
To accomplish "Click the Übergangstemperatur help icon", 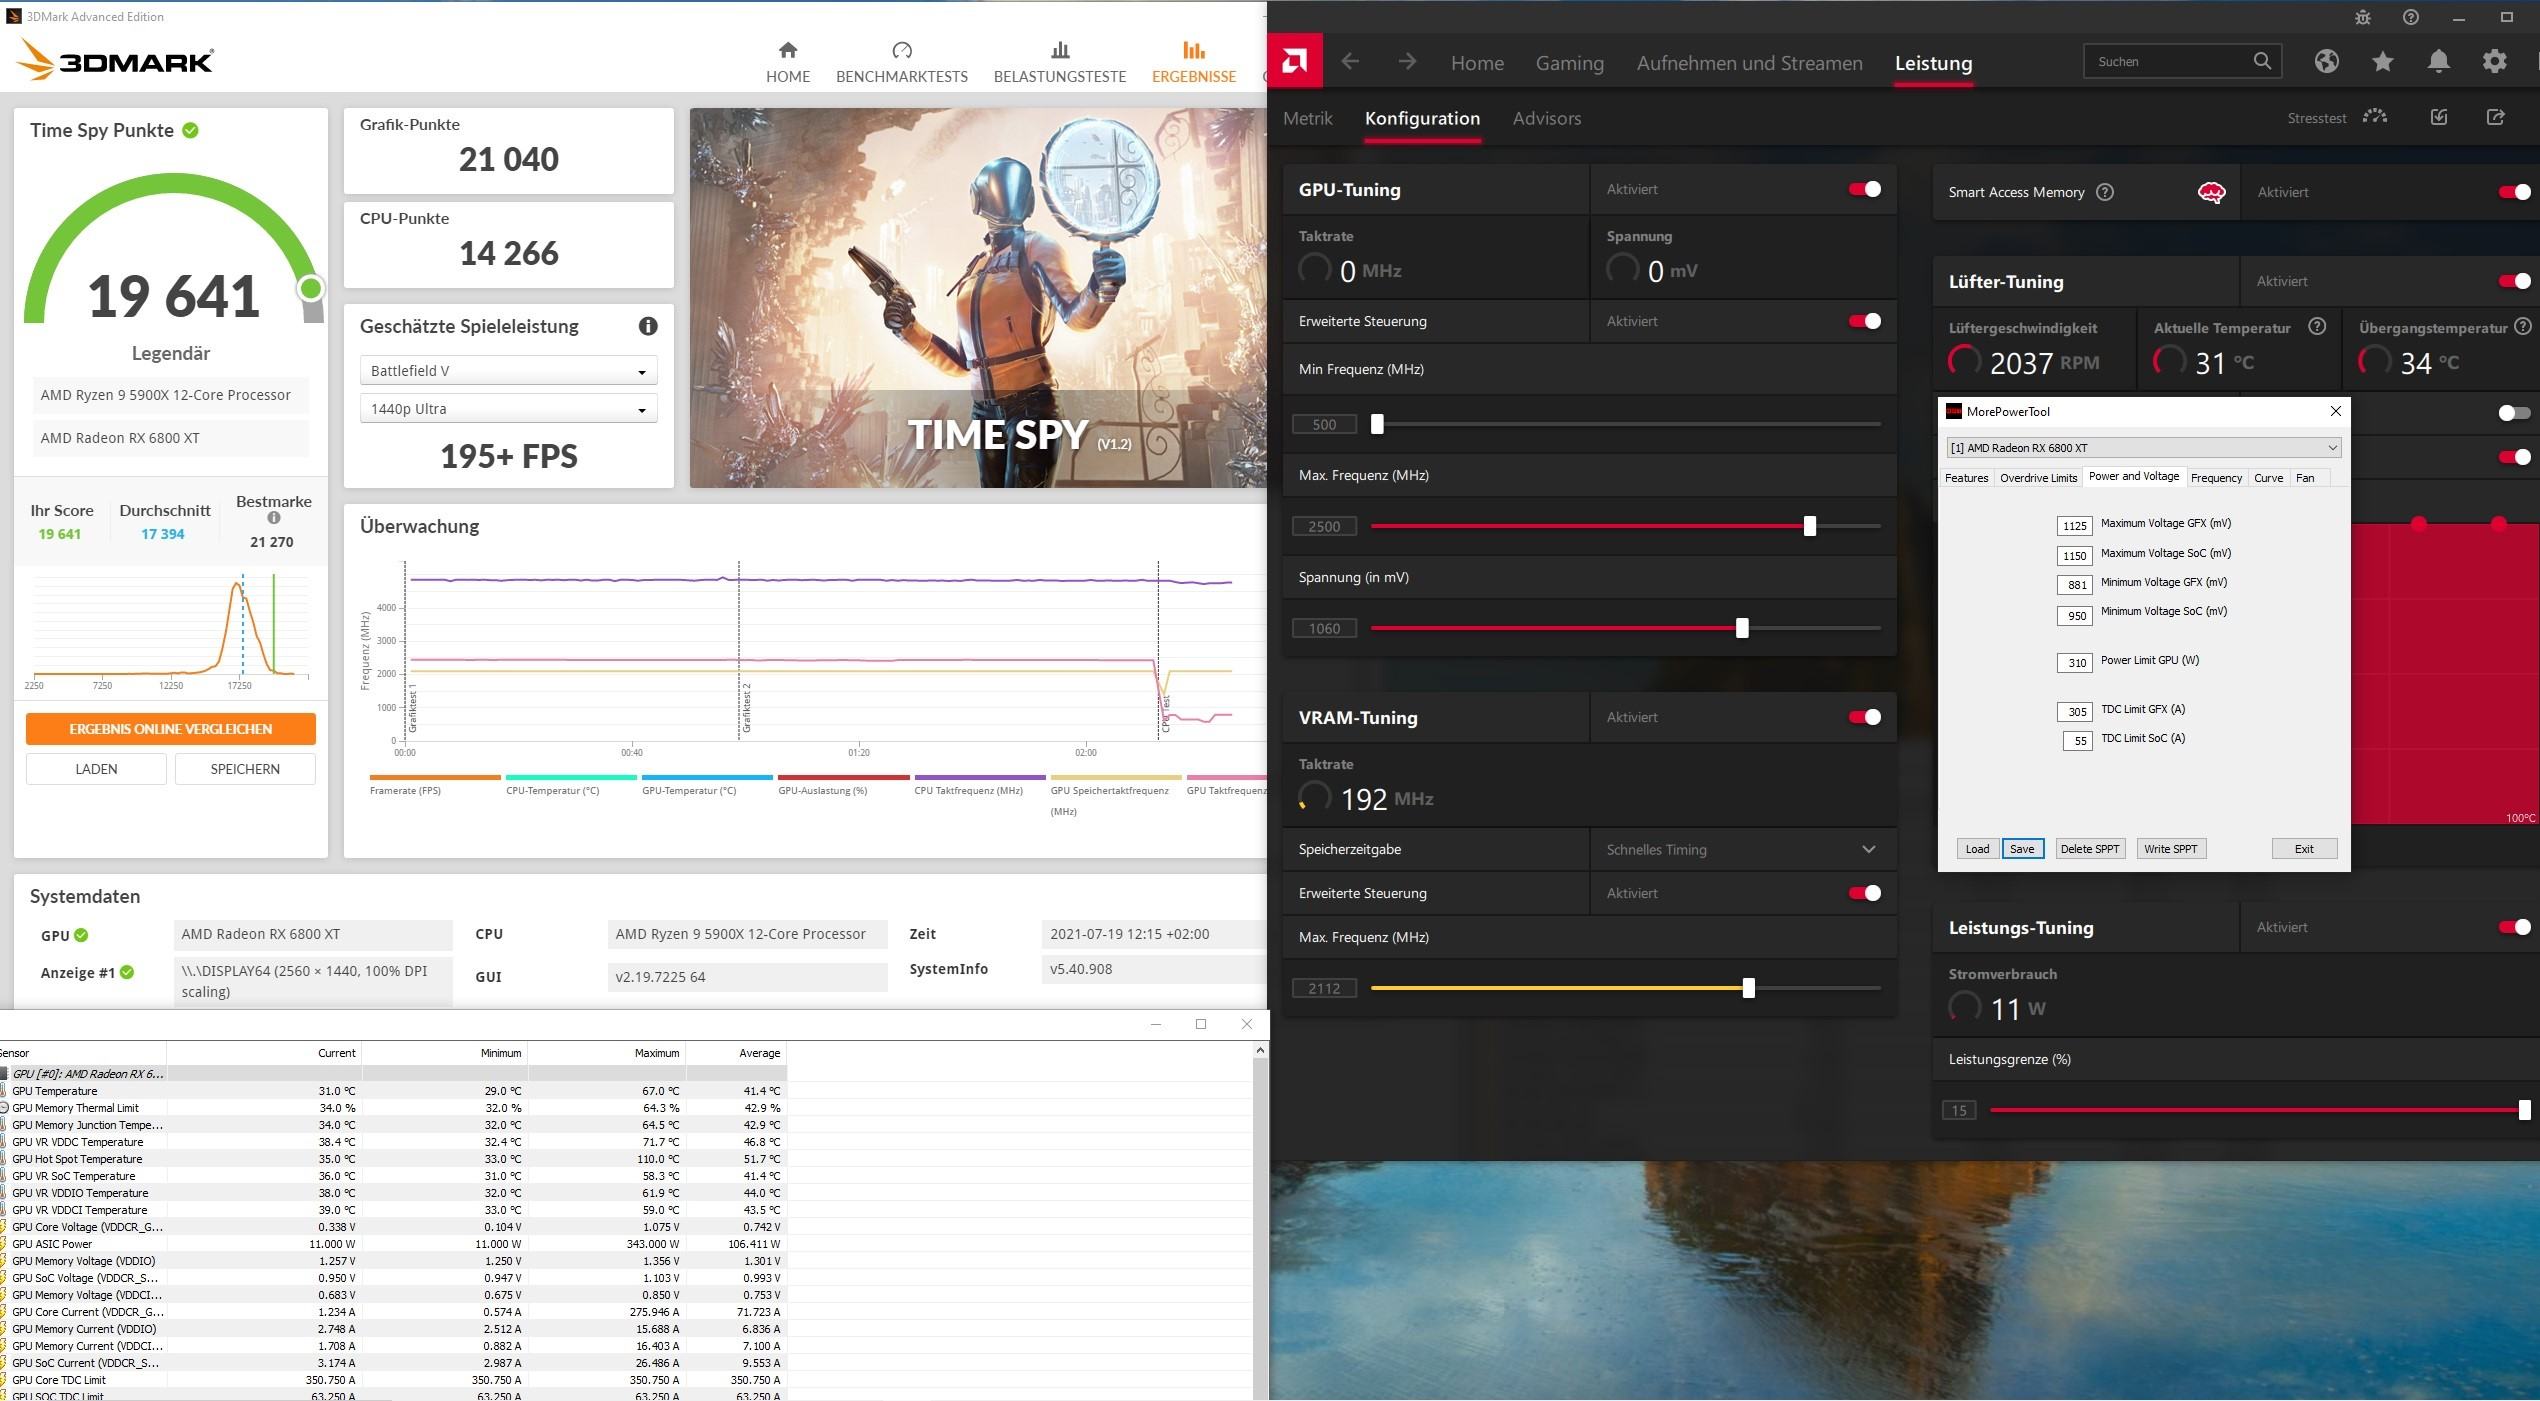I will [x=2523, y=326].
